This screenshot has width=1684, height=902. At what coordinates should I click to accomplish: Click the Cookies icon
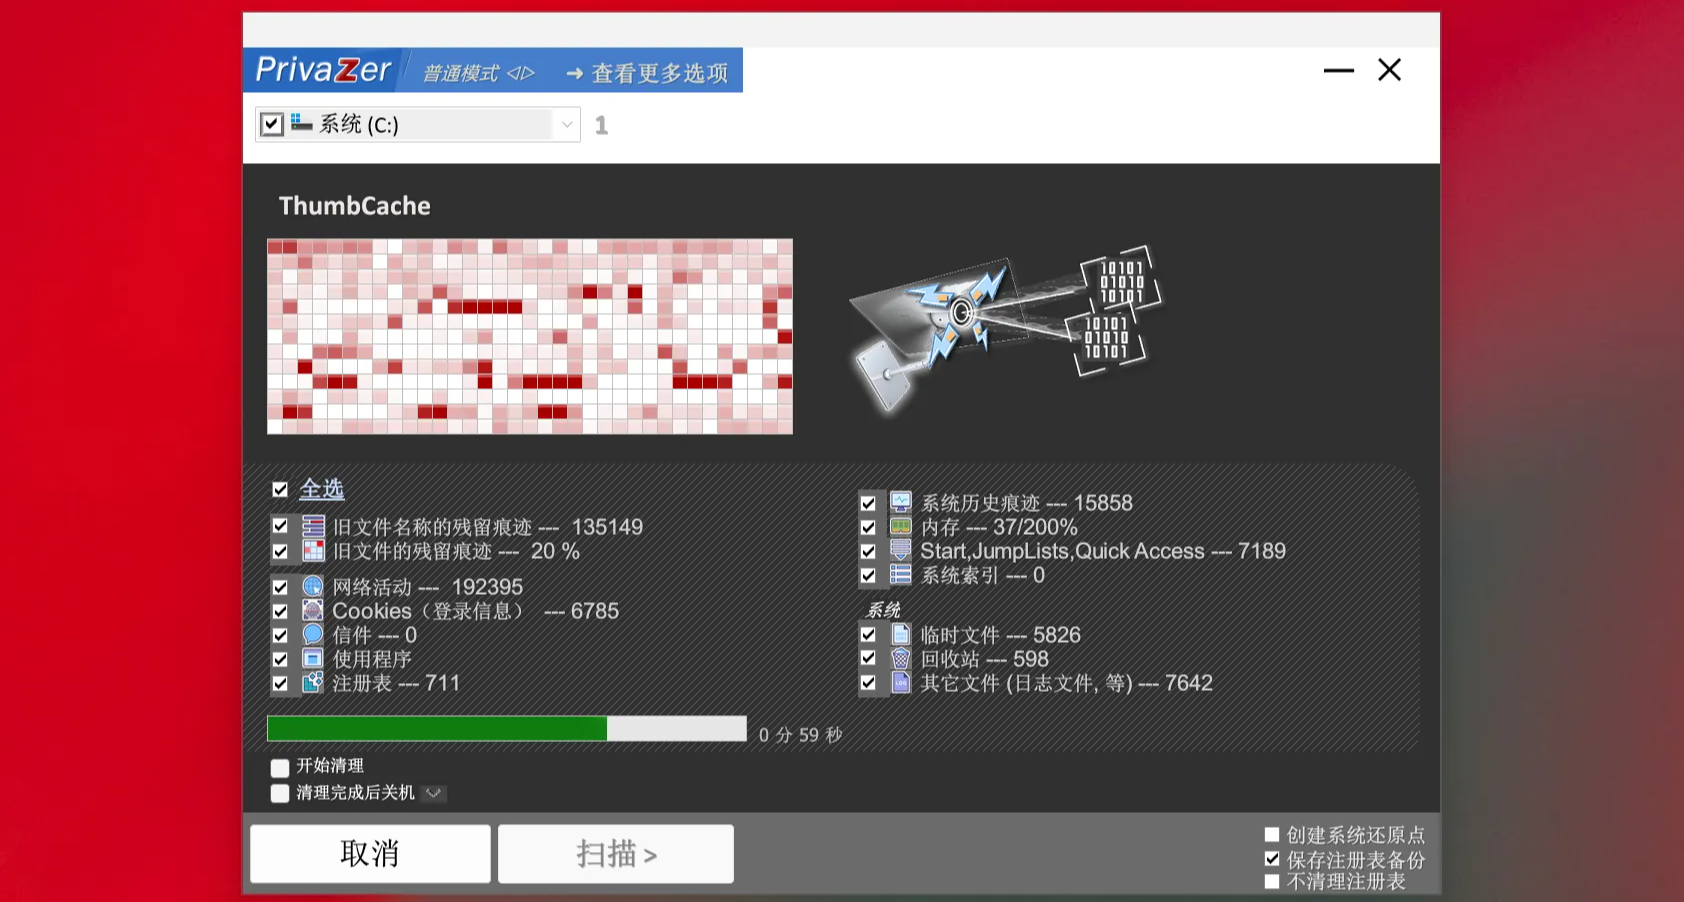(x=313, y=610)
